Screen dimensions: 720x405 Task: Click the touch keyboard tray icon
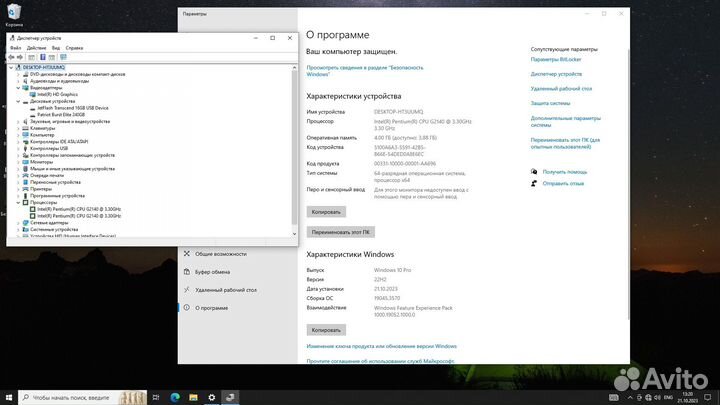pos(613,397)
